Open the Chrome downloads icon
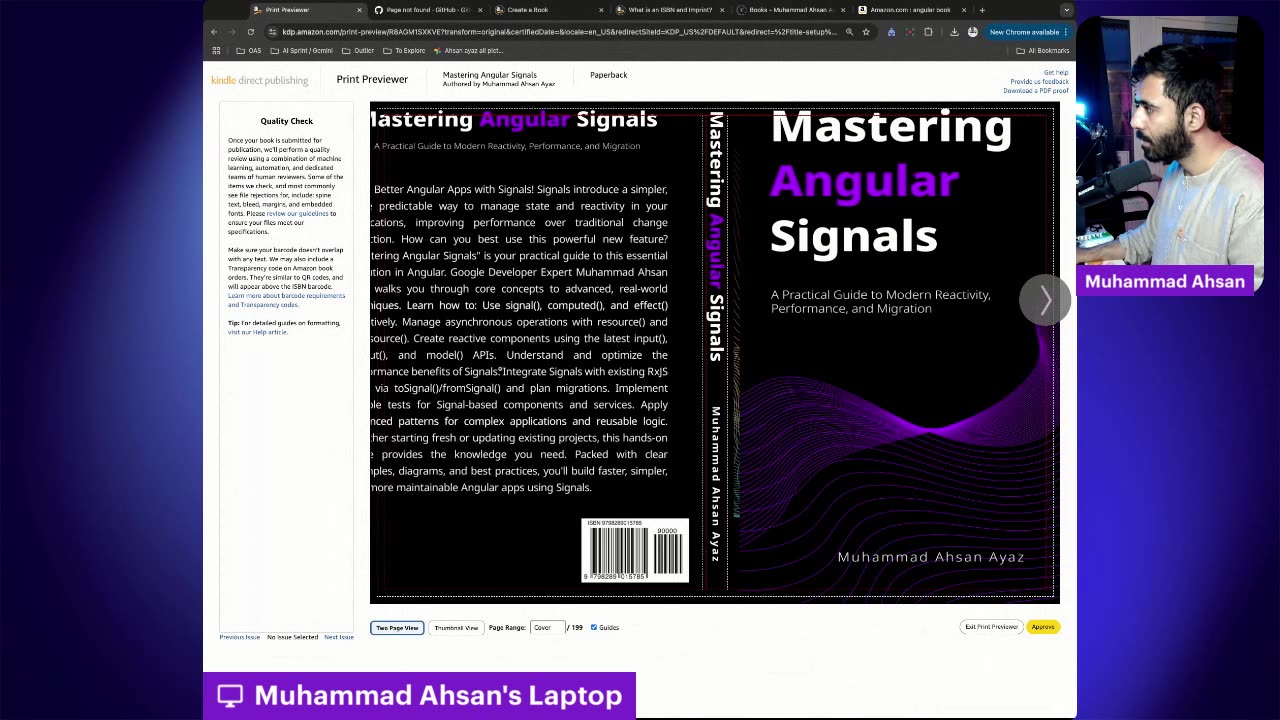 [x=954, y=32]
